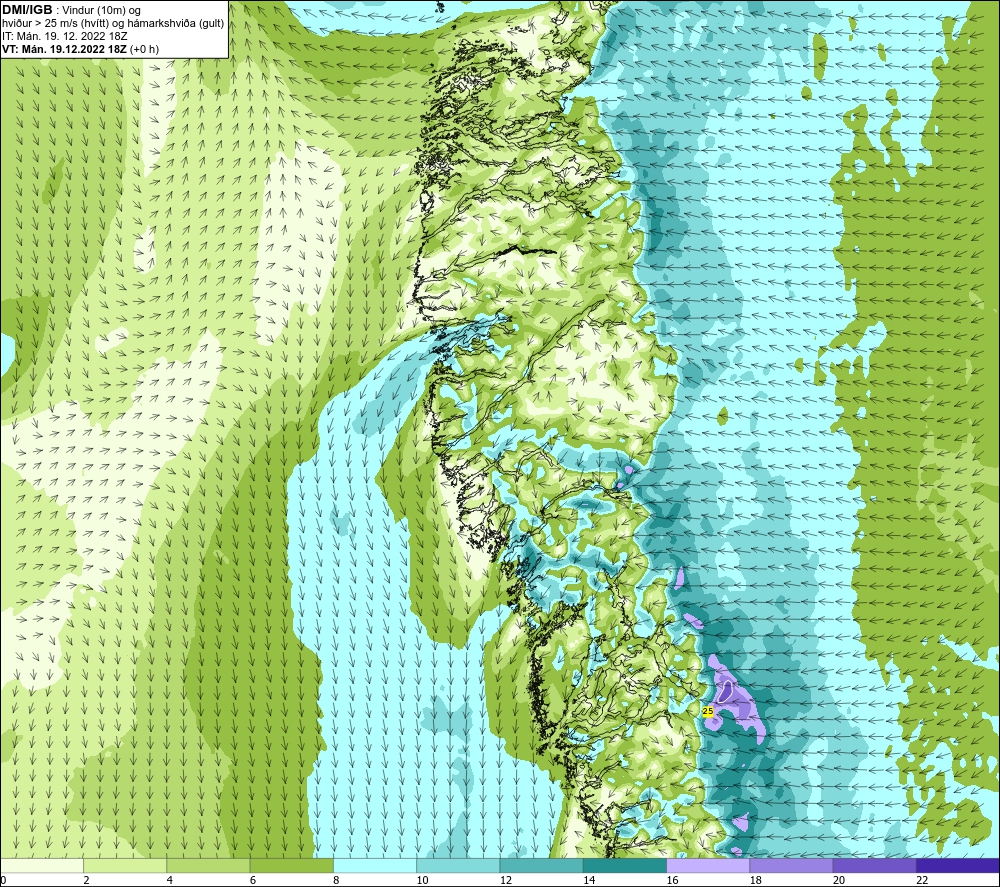
Task: Click the legend scale label "20"
Action: pos(839,880)
